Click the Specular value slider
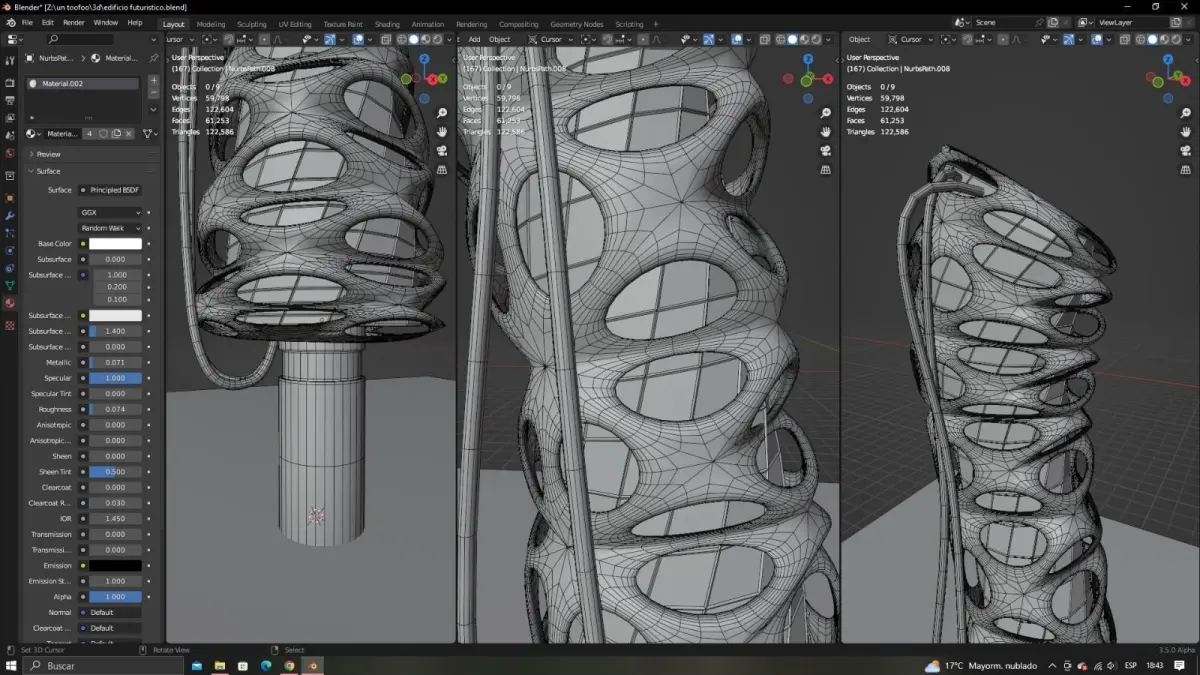 point(116,378)
